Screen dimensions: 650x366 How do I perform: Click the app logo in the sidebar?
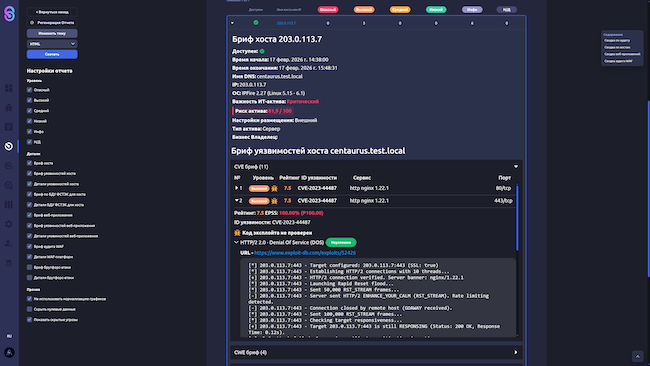(9, 13)
